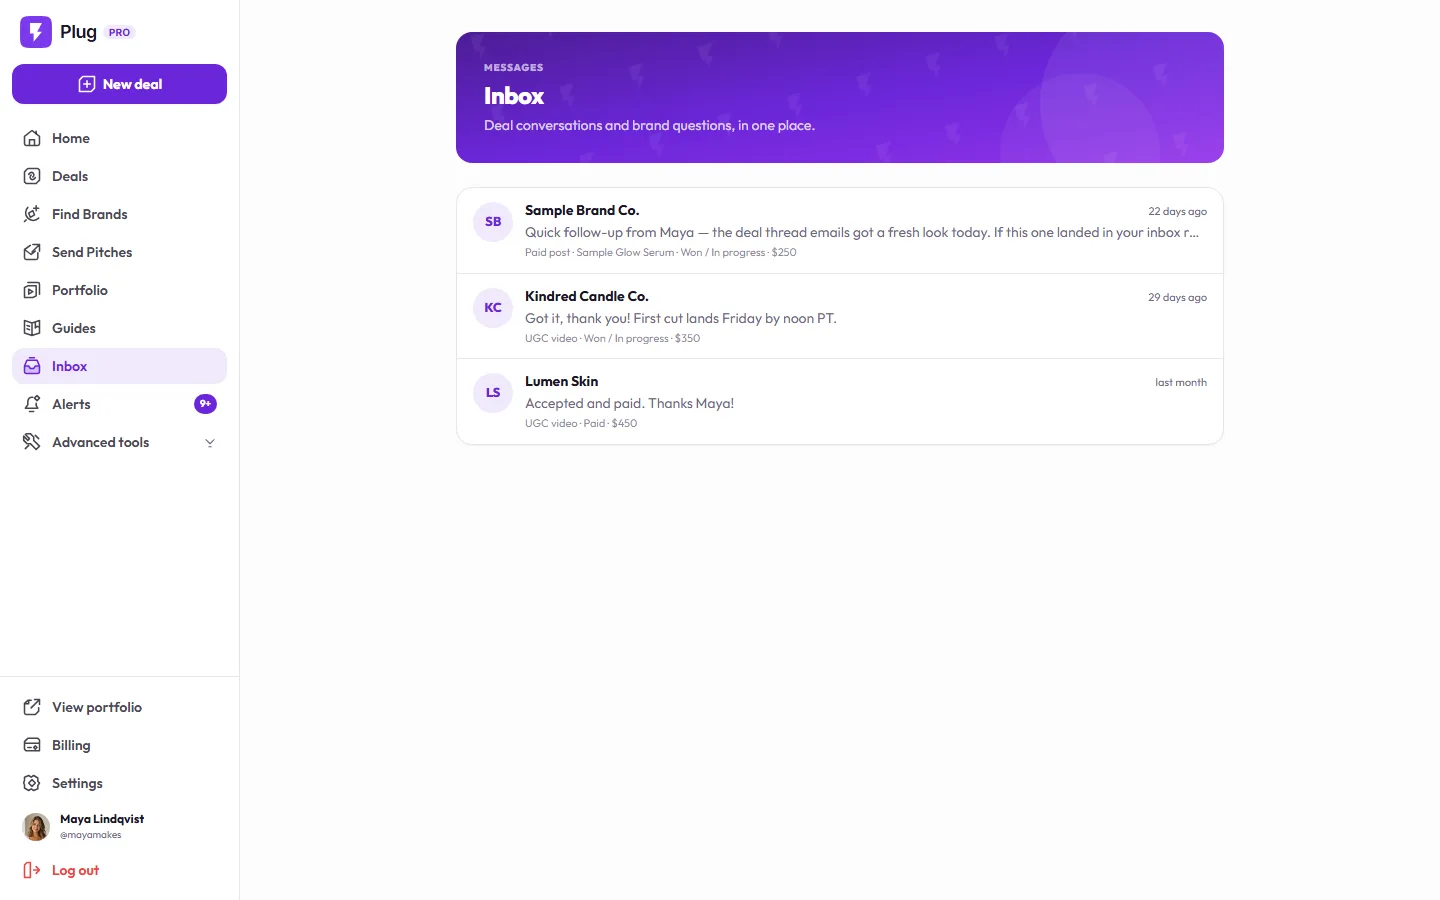
Task: Click the Send Pitches icon
Action: pos(32,252)
